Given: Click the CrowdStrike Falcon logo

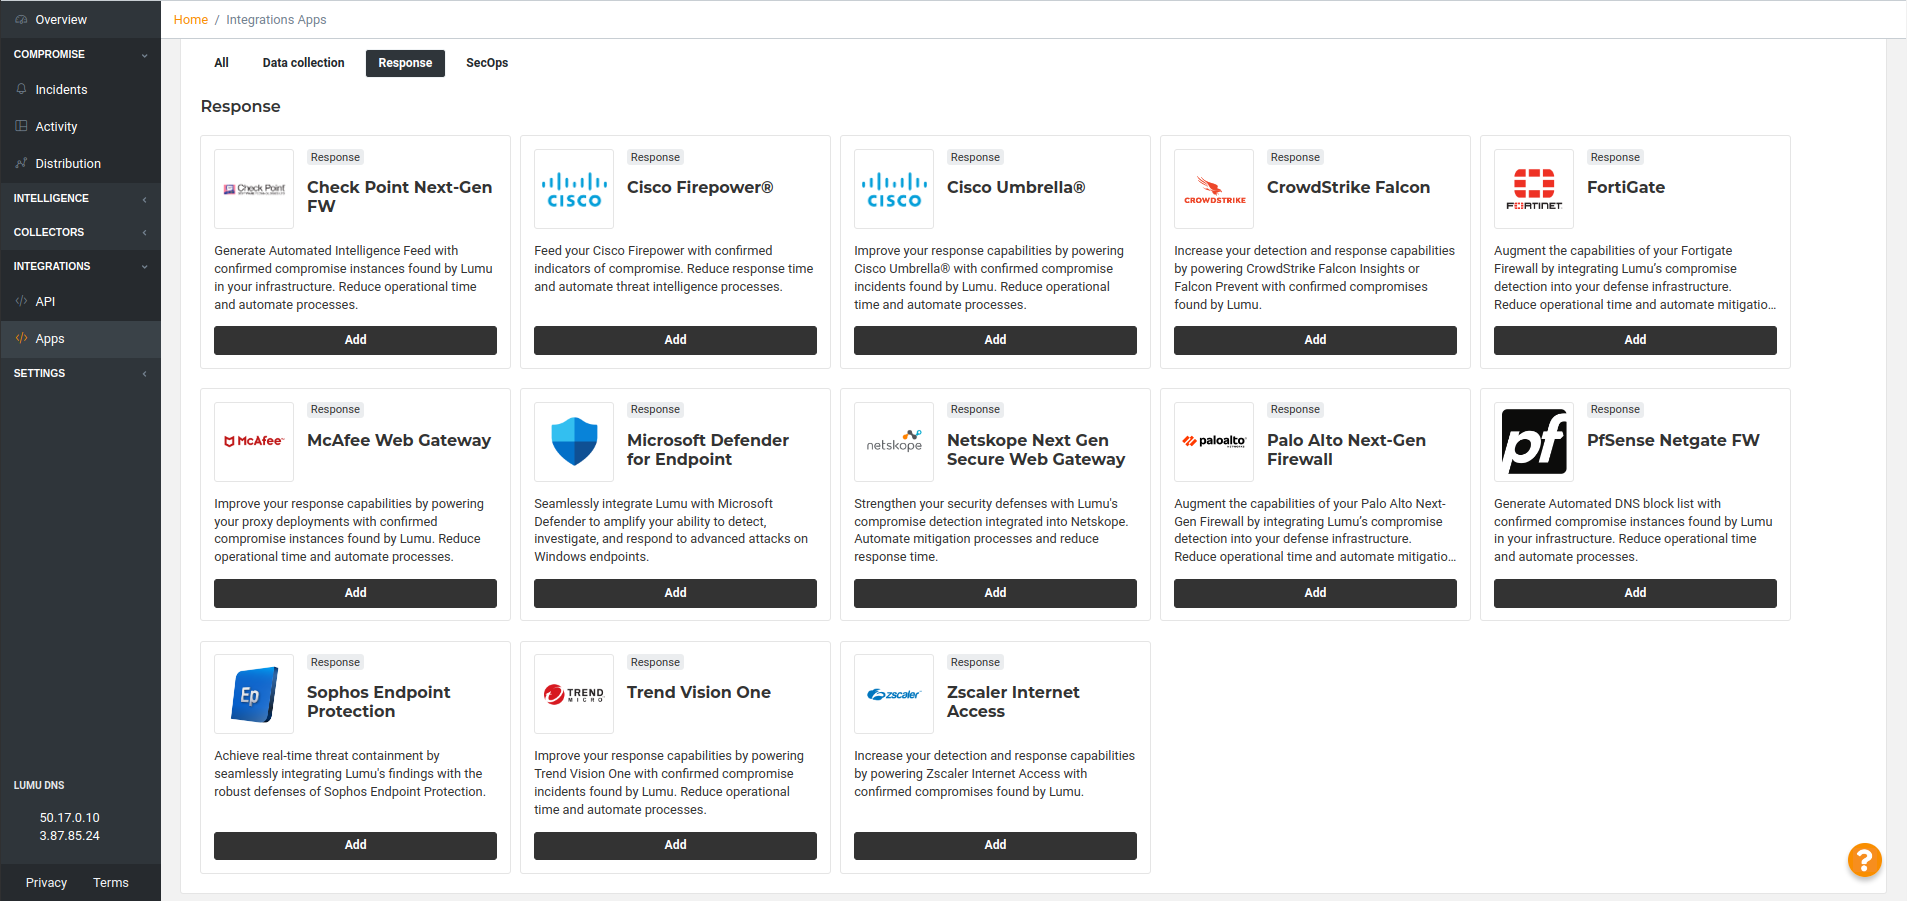Looking at the screenshot, I should tap(1214, 189).
